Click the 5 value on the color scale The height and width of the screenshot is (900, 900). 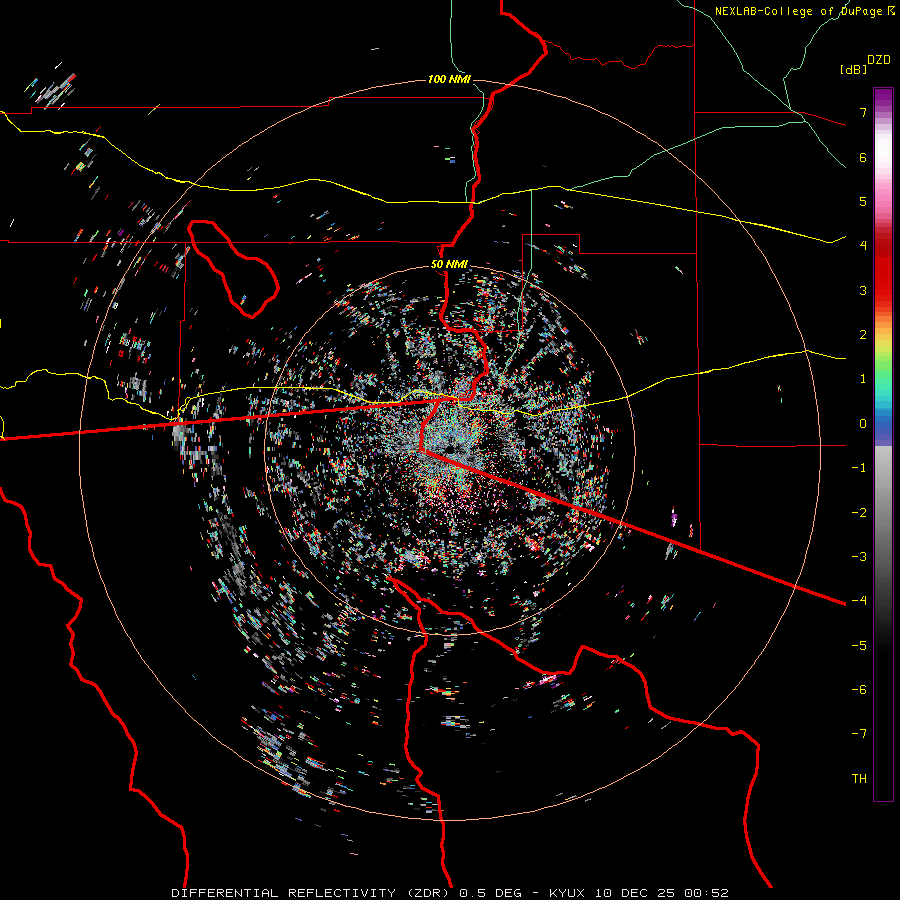click(863, 201)
